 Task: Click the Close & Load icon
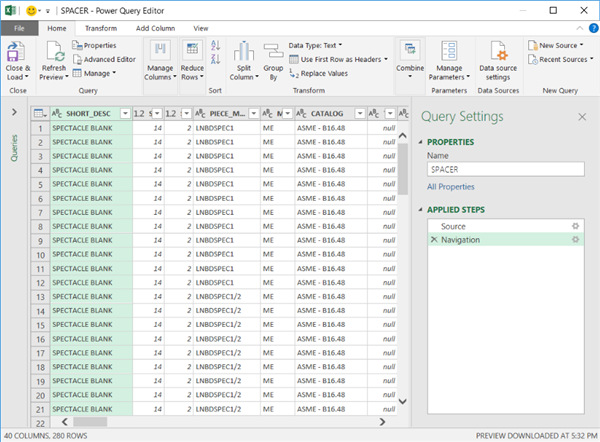coord(16,52)
